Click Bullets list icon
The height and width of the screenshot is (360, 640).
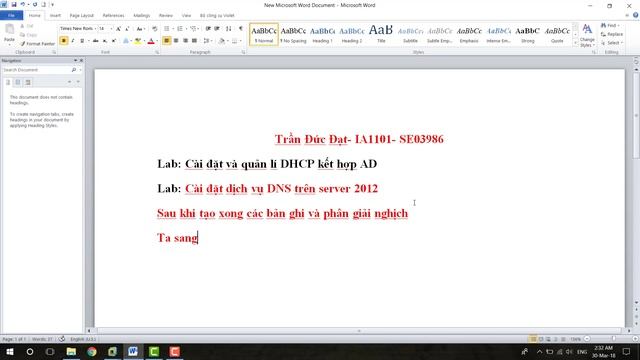tap(167, 29)
